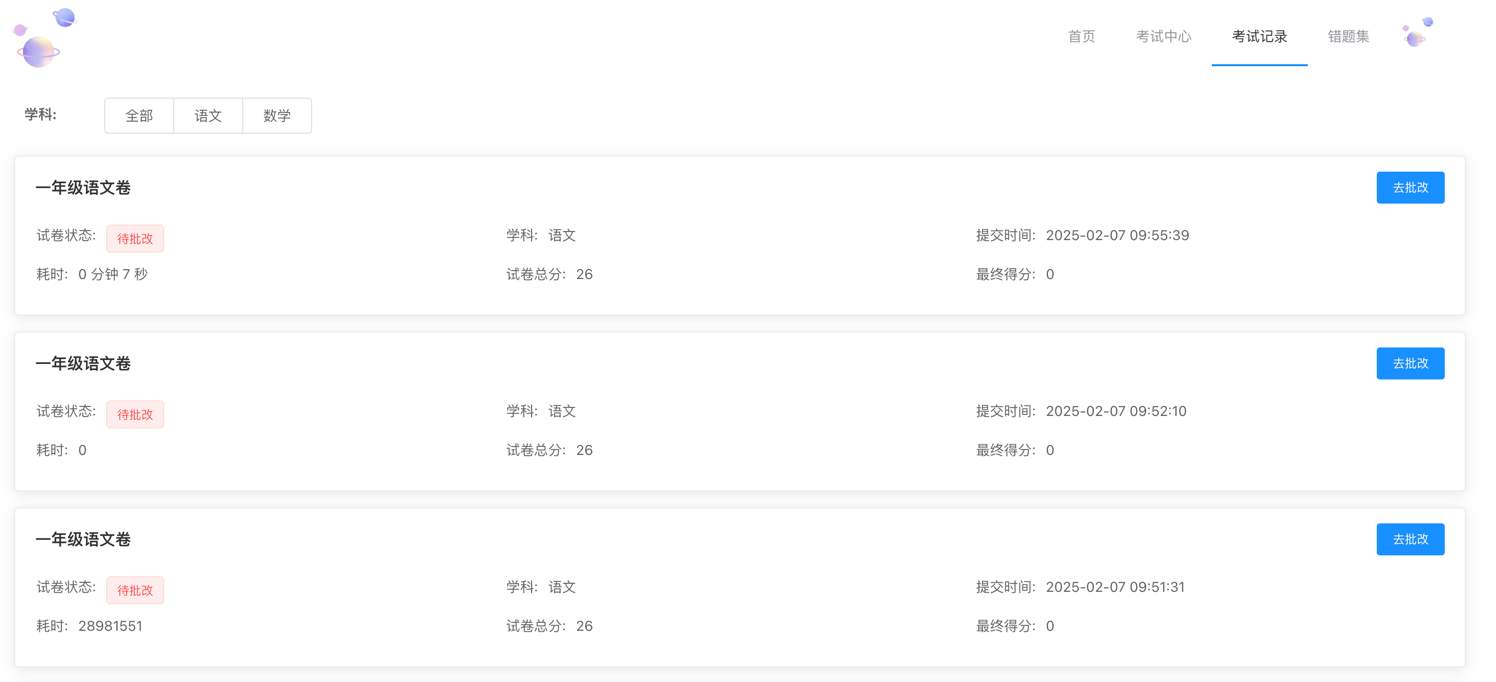
Task: Open the first 一年级语文卷 title
Action: [83, 187]
